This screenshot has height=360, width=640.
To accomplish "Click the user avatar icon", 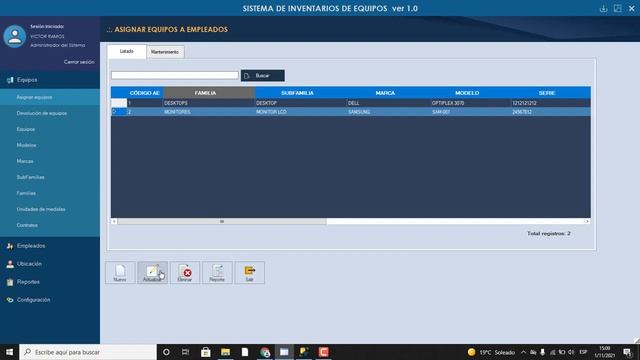I will (15, 36).
